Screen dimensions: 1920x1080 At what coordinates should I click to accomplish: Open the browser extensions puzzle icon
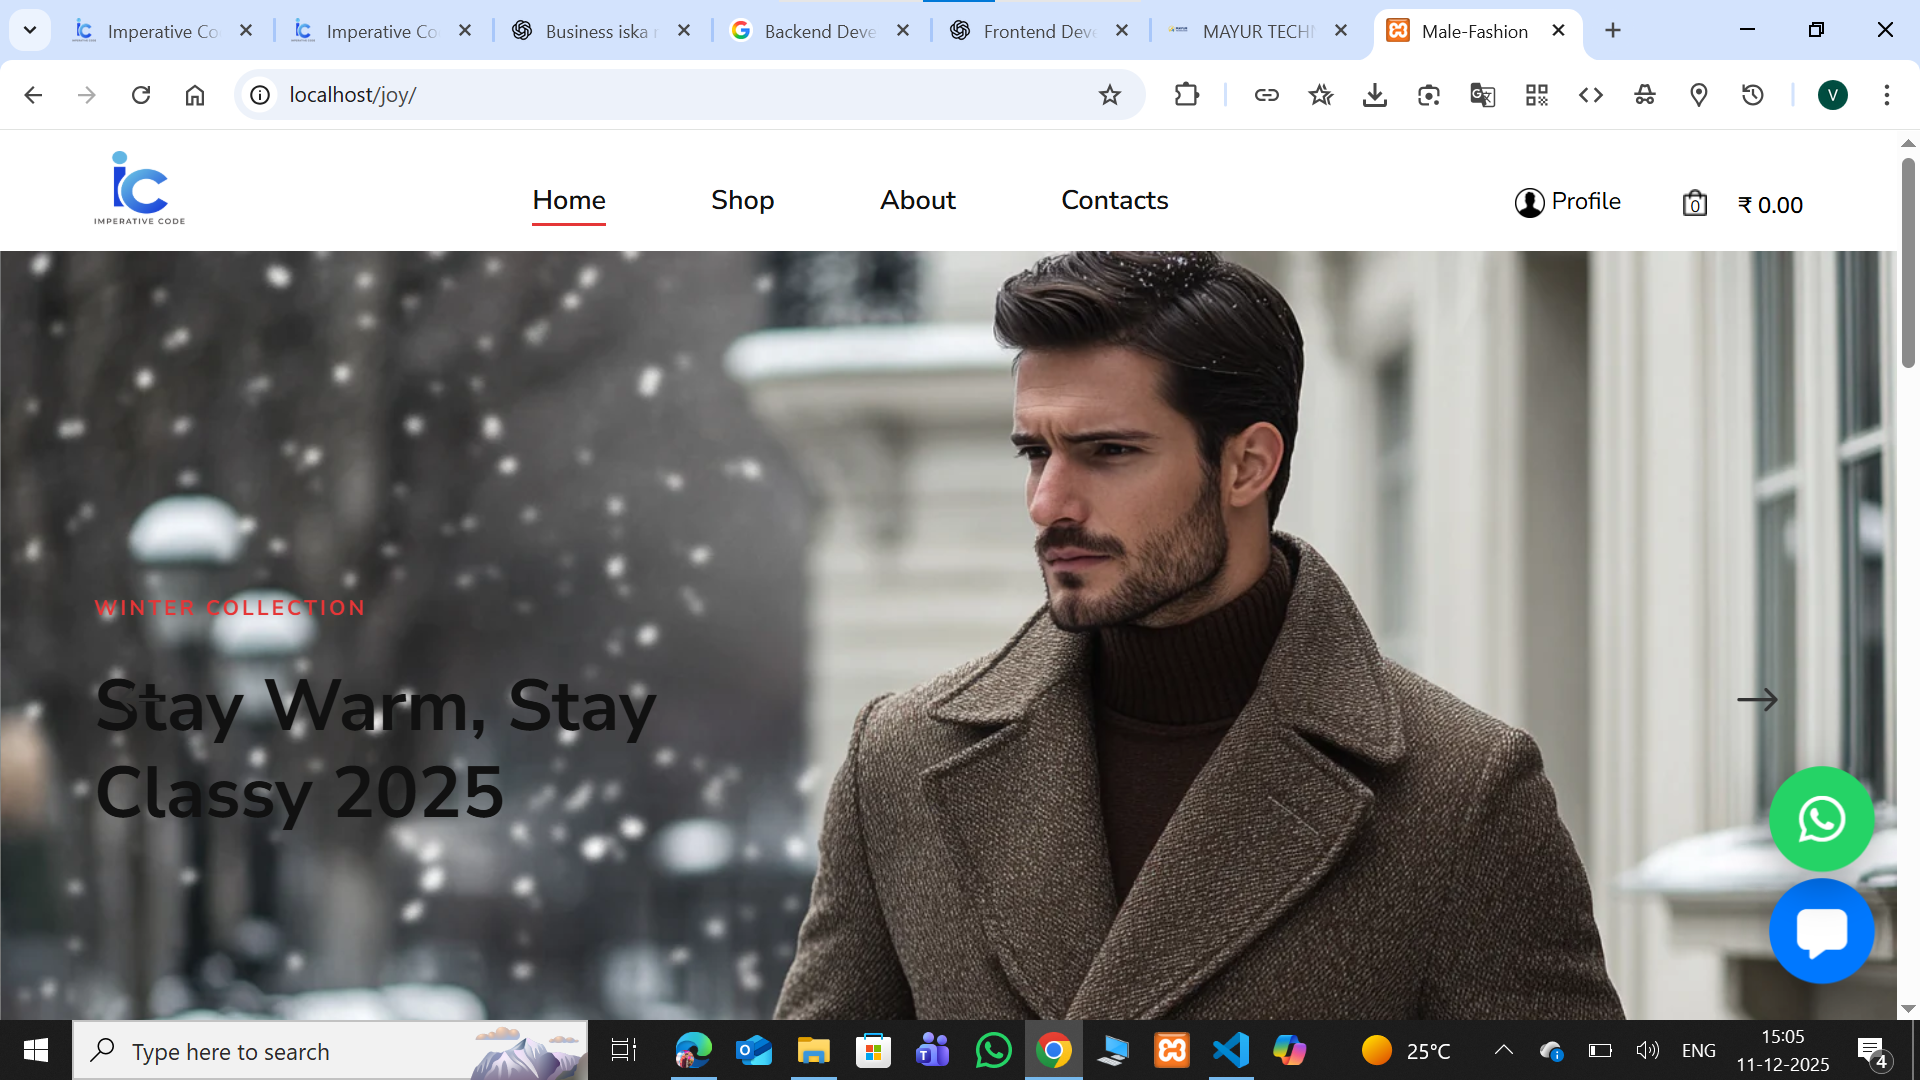[1186, 95]
